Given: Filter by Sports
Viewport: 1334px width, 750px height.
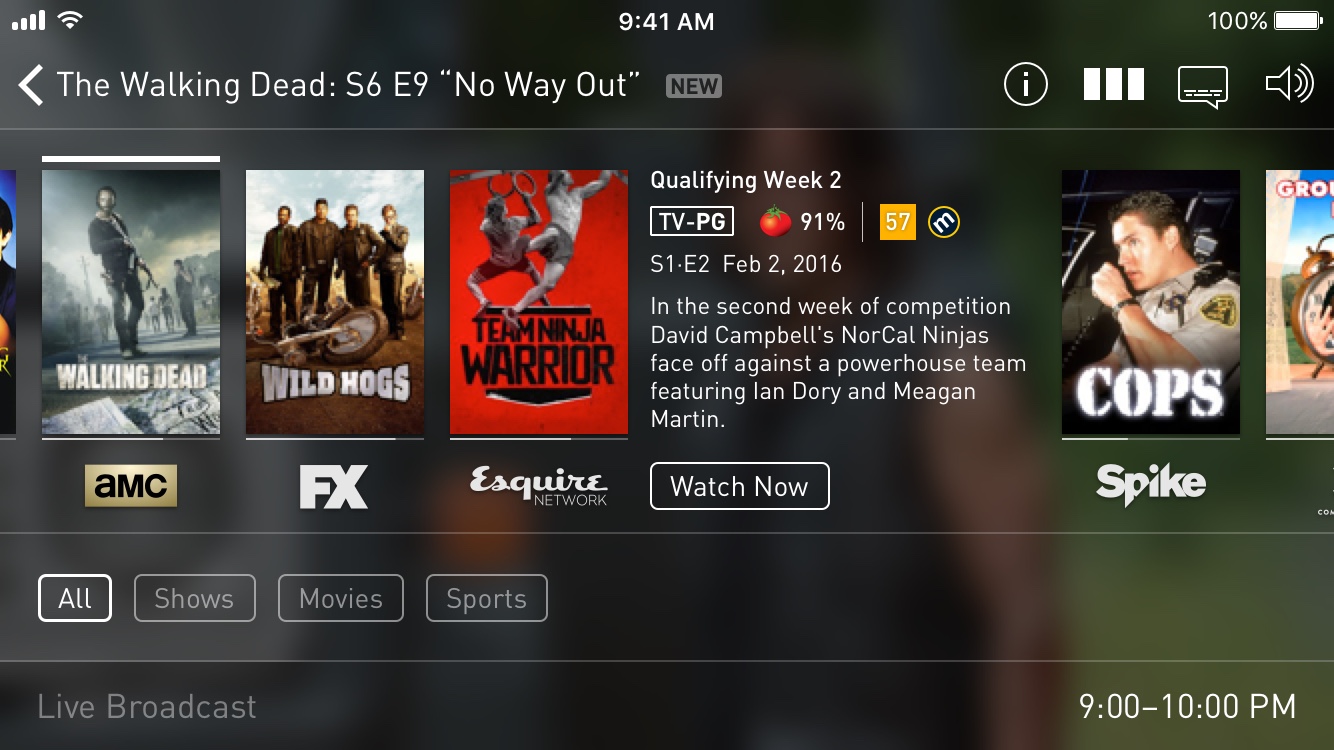Looking at the screenshot, I should click(487, 598).
